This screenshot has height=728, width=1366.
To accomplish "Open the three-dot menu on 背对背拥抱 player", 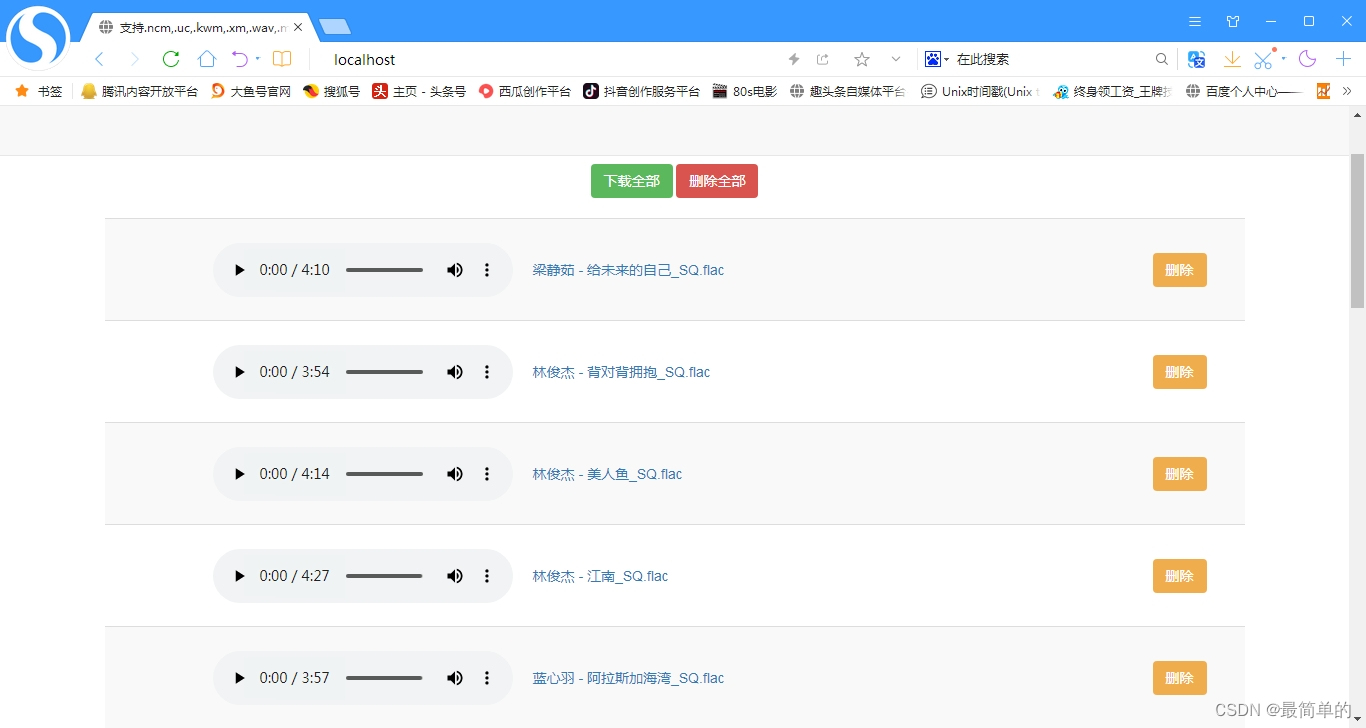I will click(487, 371).
